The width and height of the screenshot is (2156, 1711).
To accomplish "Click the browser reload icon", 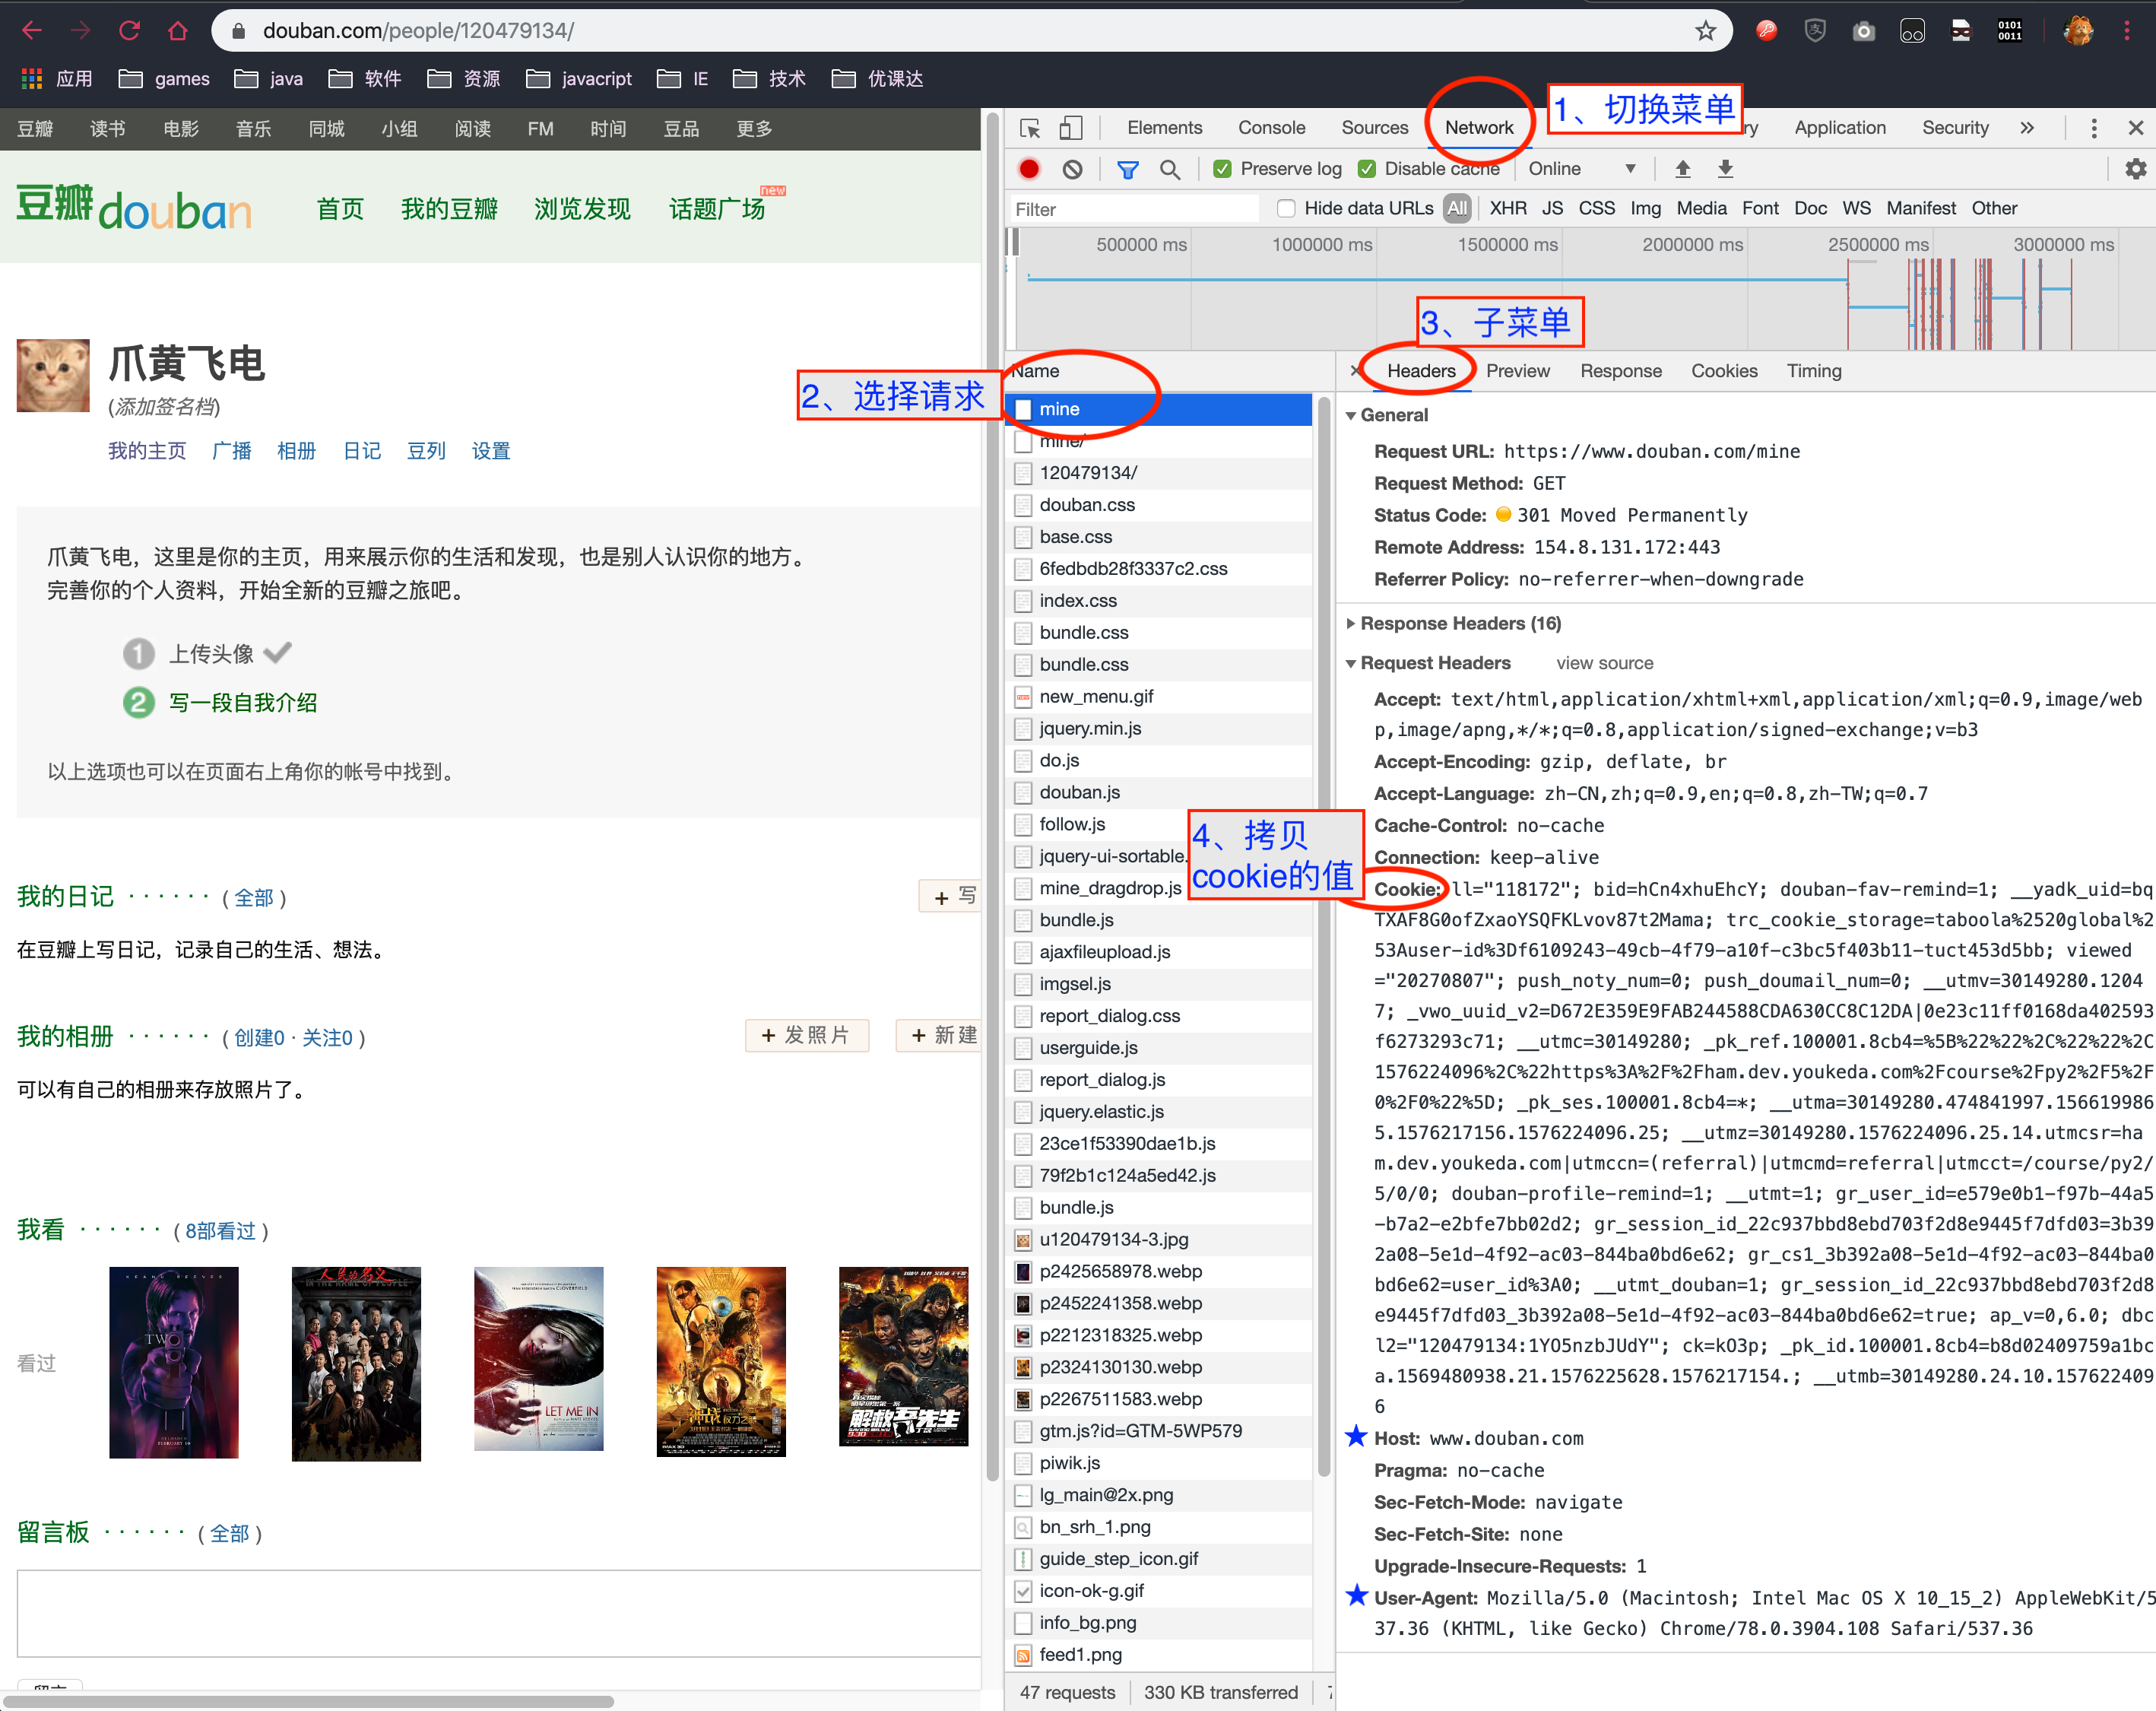I will point(129,31).
